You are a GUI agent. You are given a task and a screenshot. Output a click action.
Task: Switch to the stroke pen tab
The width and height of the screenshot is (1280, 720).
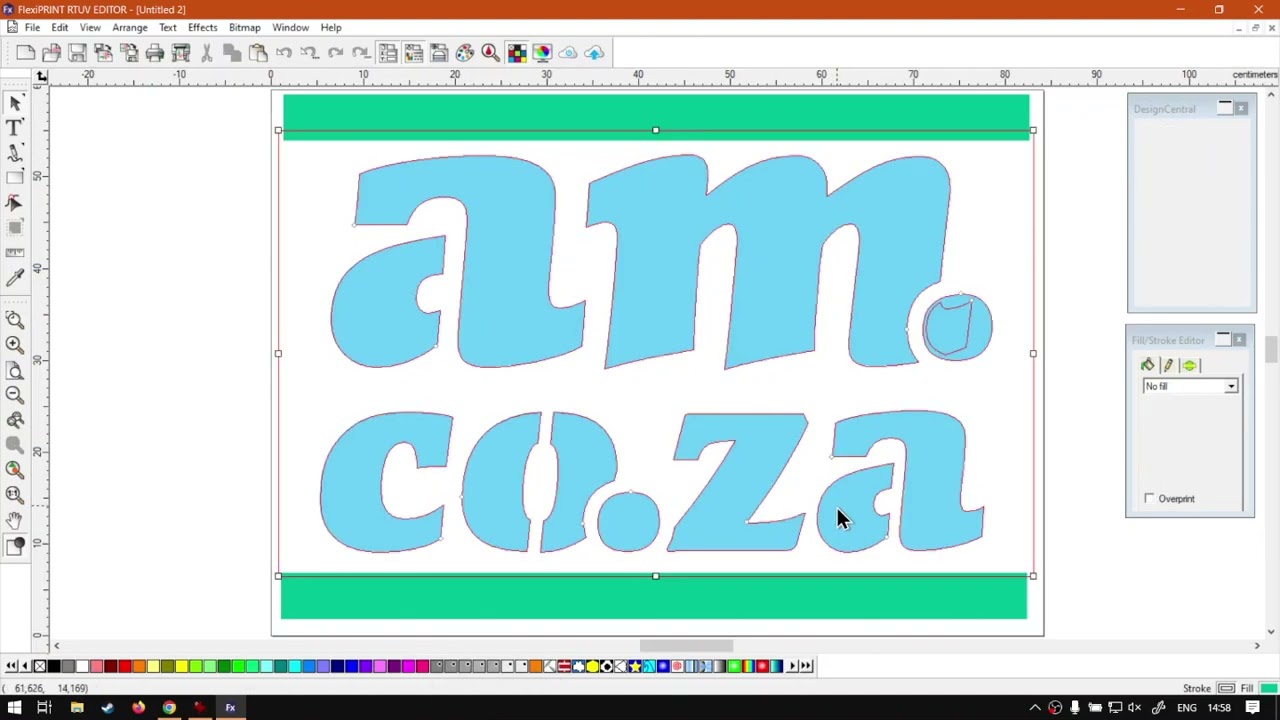1168,365
